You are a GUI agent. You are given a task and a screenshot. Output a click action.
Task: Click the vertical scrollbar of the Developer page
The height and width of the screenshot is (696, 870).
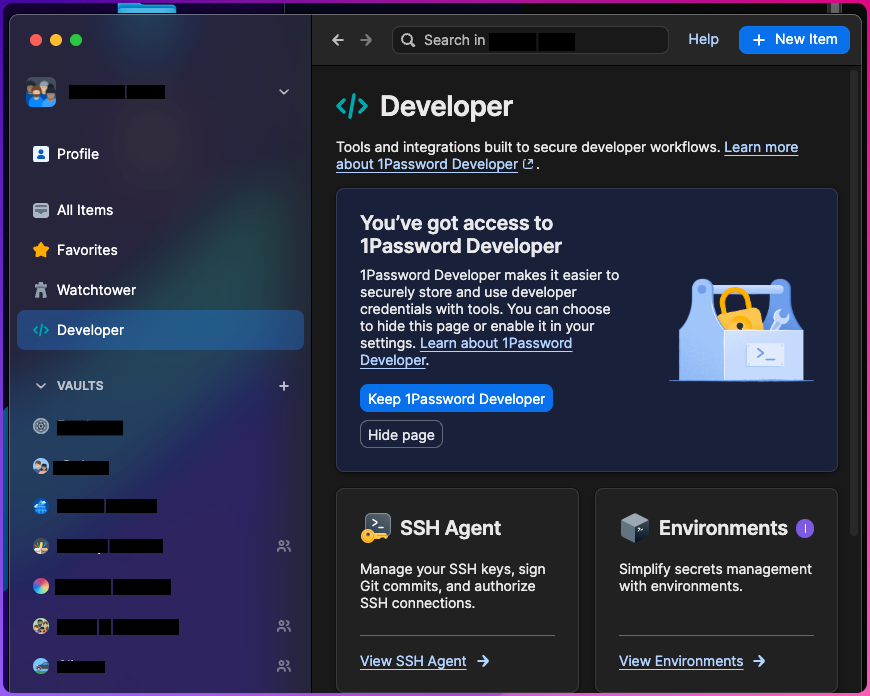pos(854,302)
